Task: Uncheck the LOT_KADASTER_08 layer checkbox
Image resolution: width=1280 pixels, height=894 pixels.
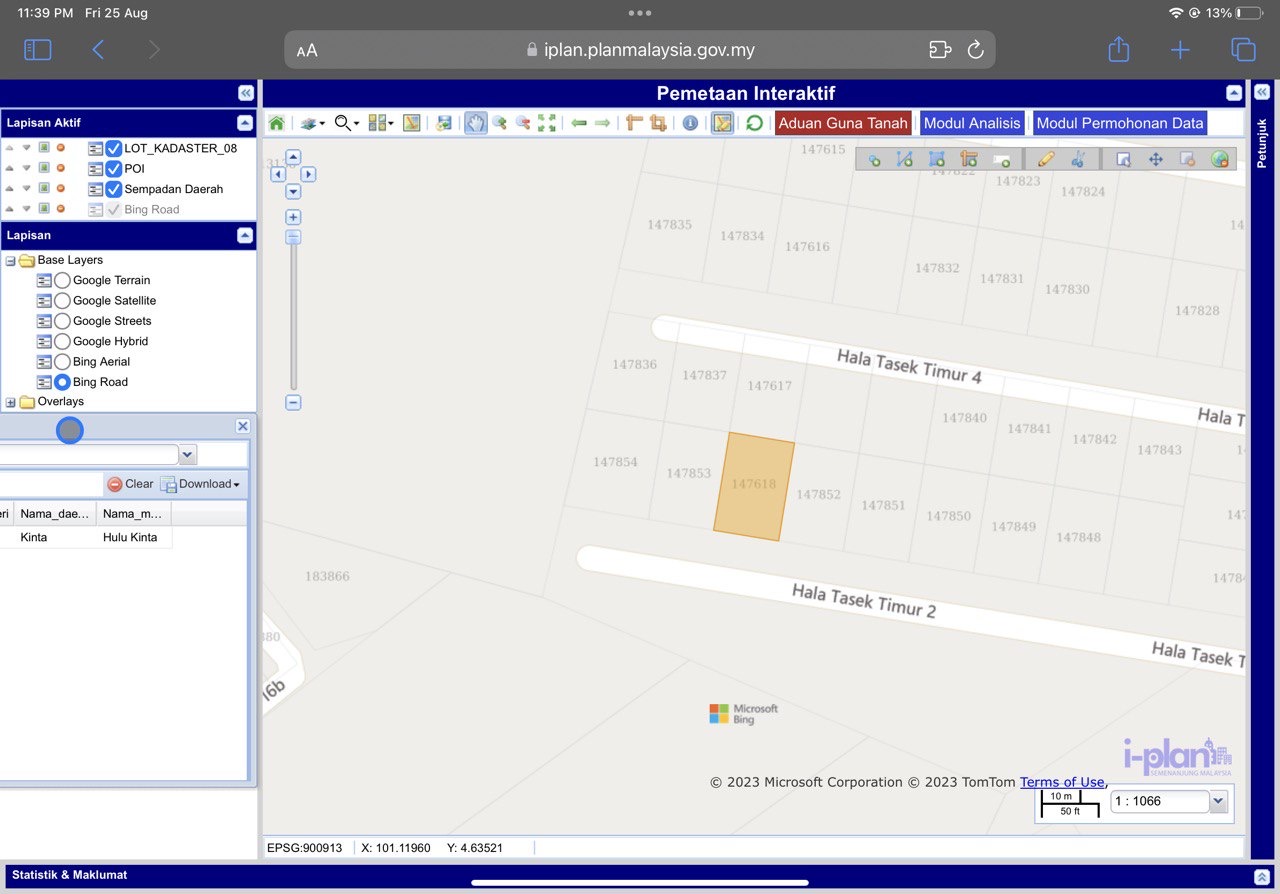Action: click(x=114, y=148)
